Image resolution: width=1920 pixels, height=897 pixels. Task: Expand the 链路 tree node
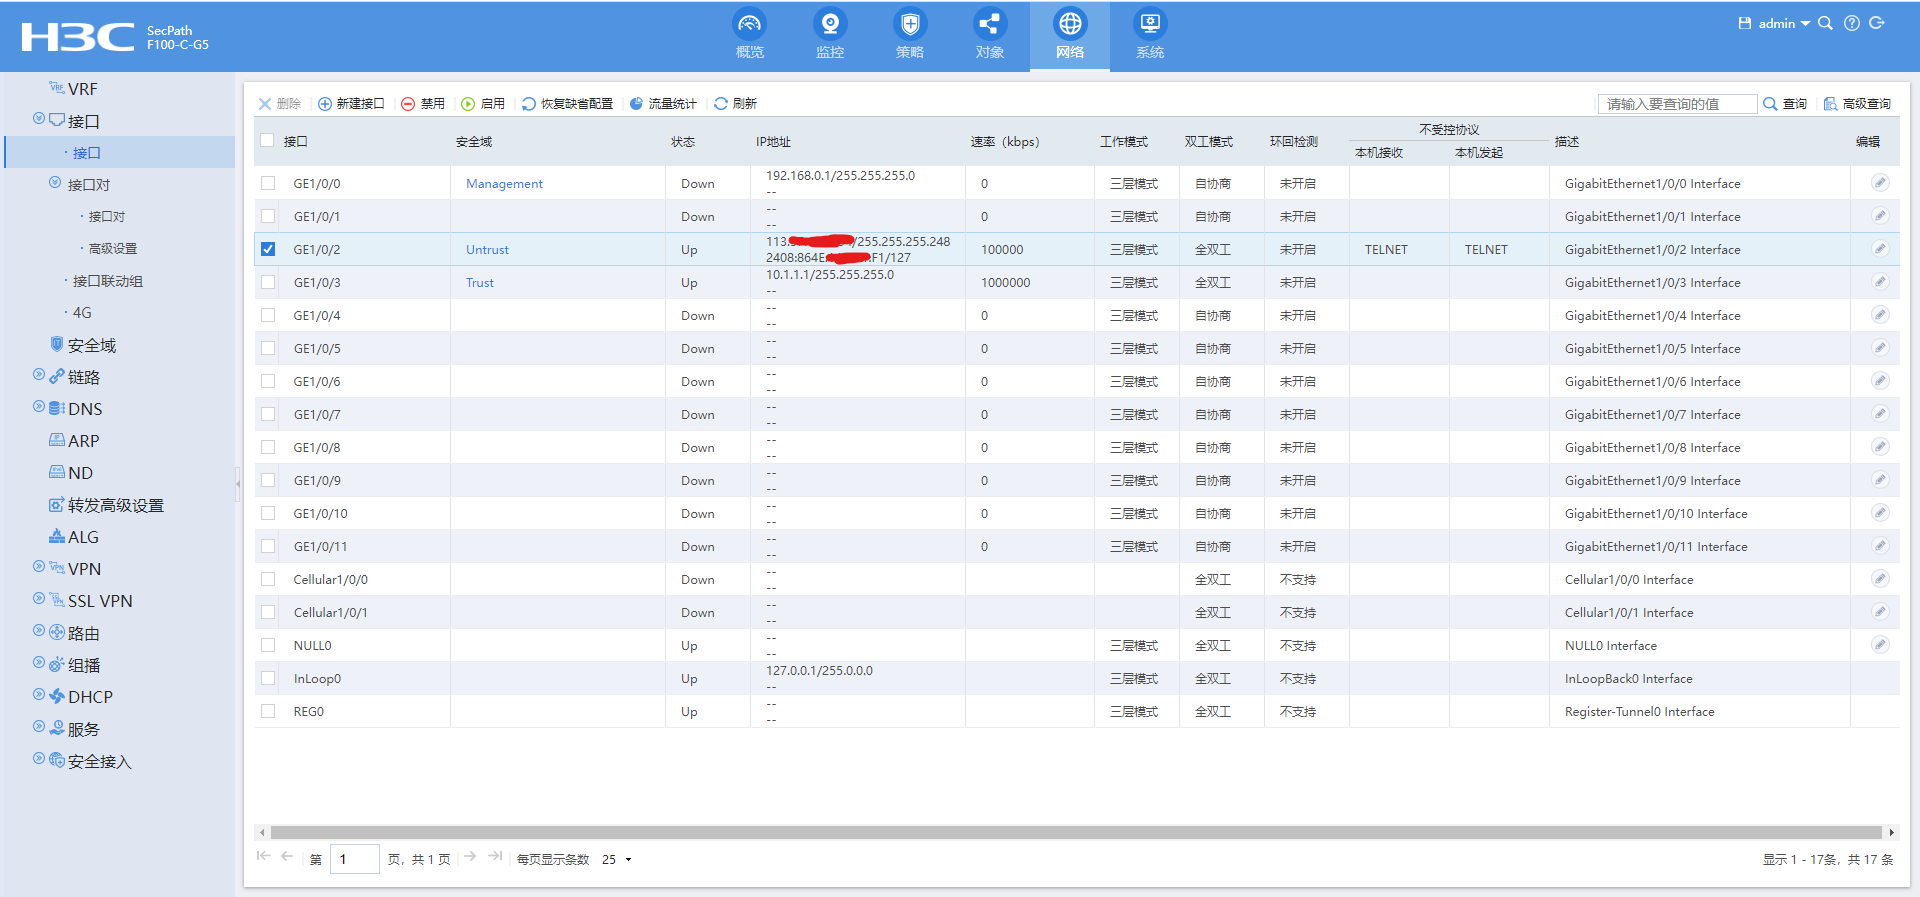click(39, 375)
